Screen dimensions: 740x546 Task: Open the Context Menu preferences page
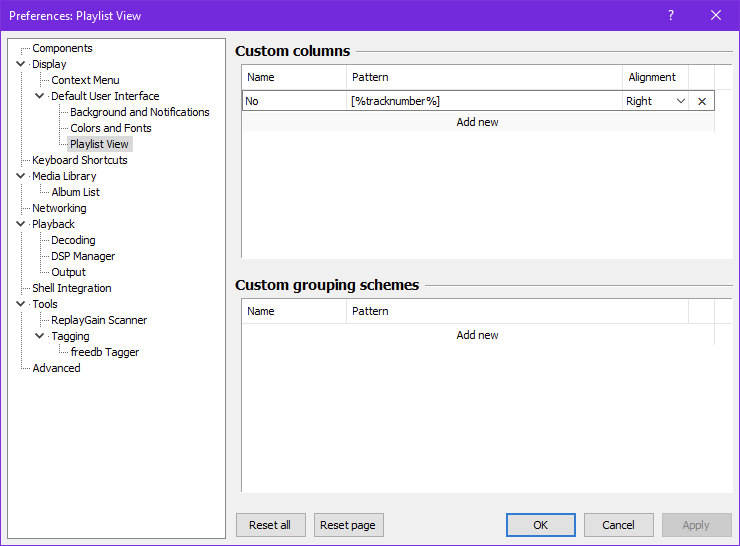coord(85,80)
